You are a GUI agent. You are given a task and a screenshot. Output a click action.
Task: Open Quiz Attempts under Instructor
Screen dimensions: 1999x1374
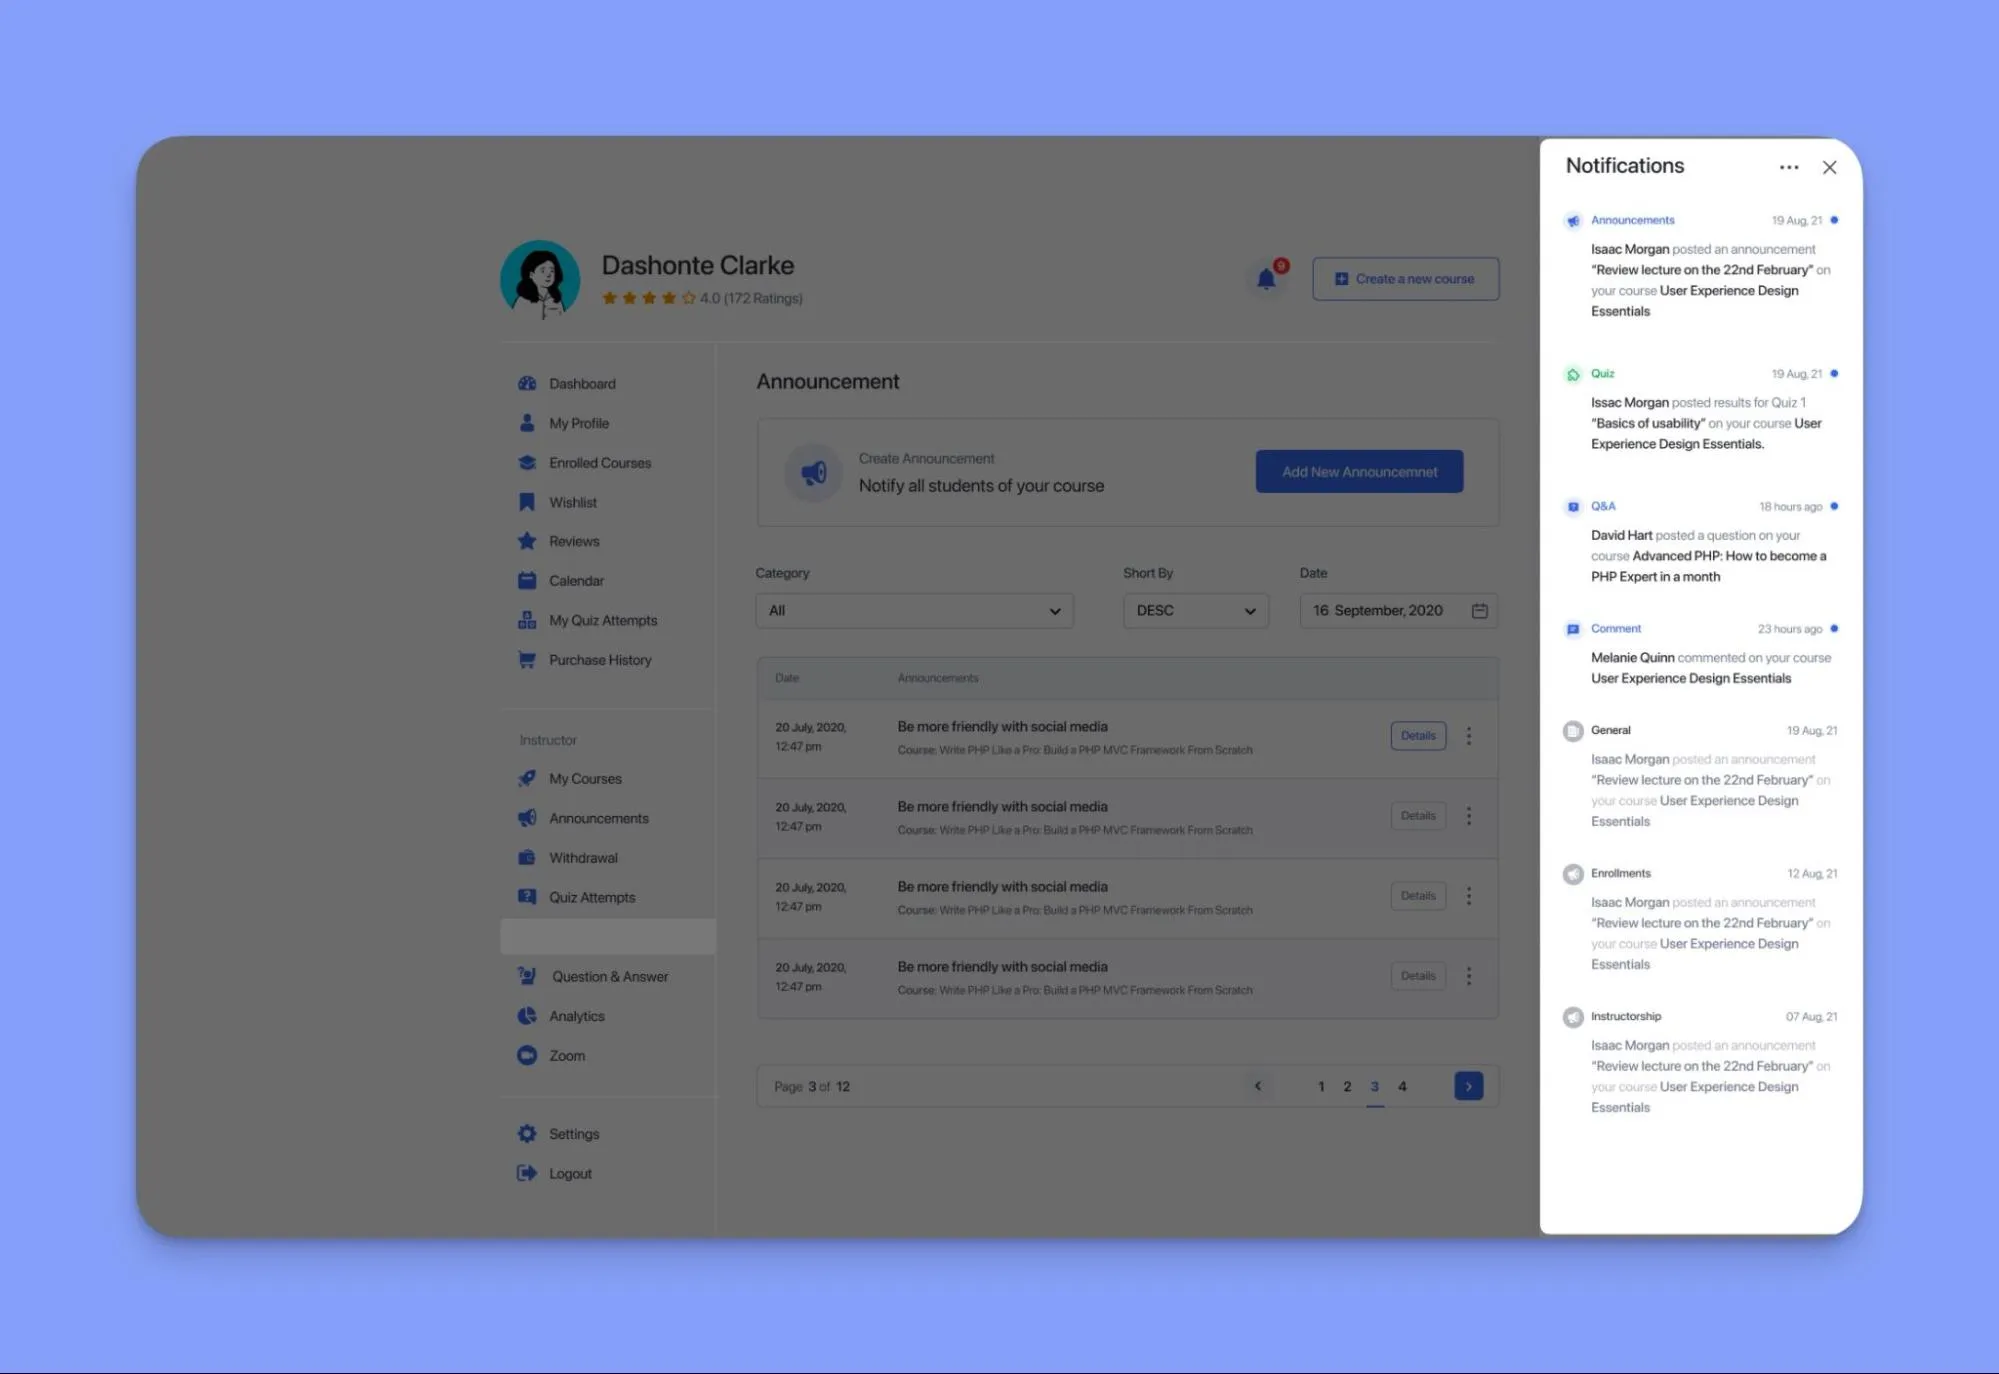click(591, 897)
